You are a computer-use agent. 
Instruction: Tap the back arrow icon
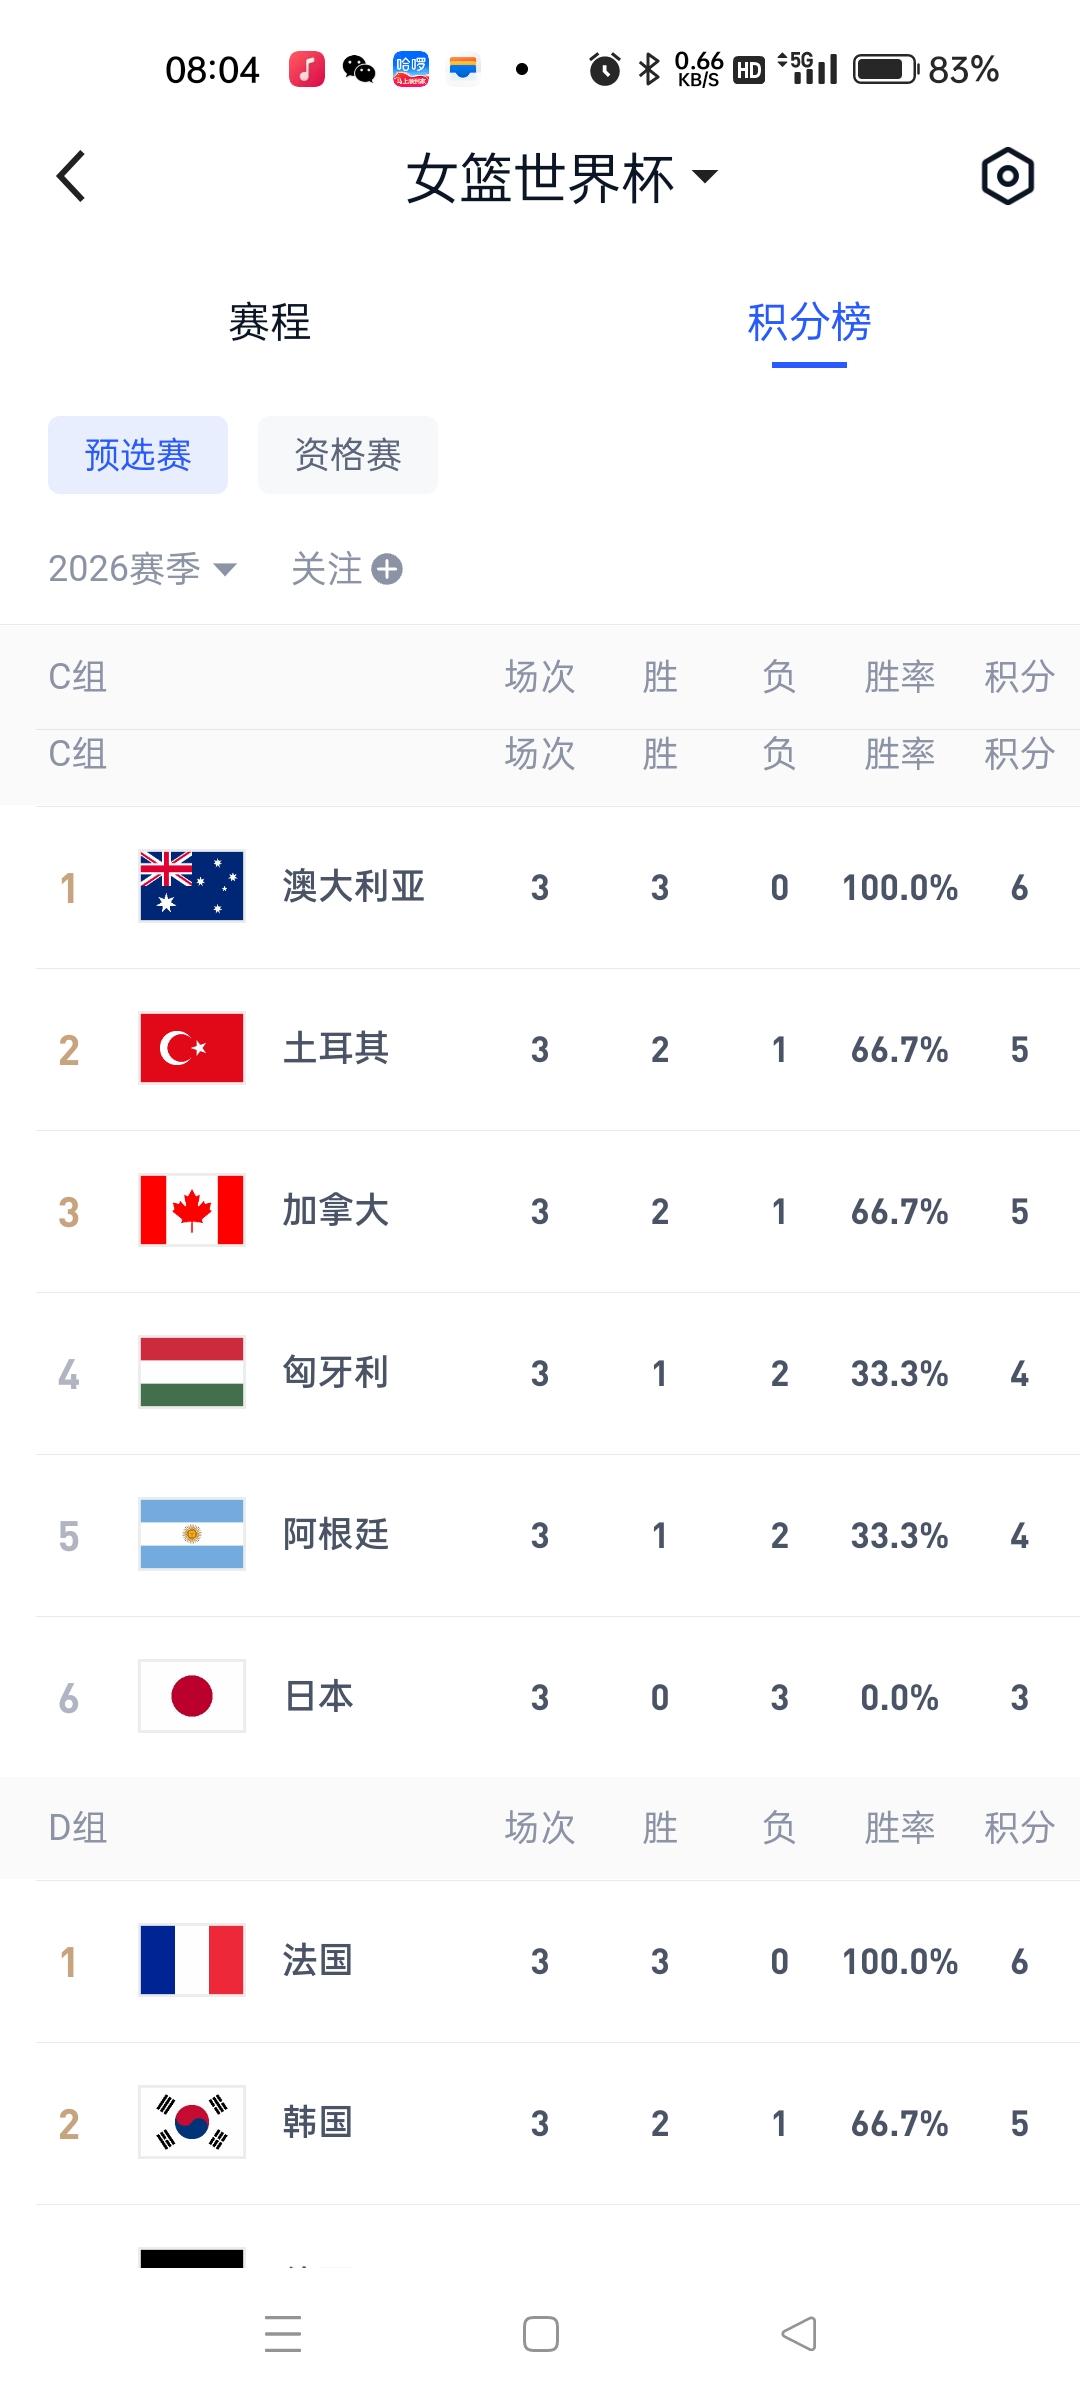(x=70, y=176)
